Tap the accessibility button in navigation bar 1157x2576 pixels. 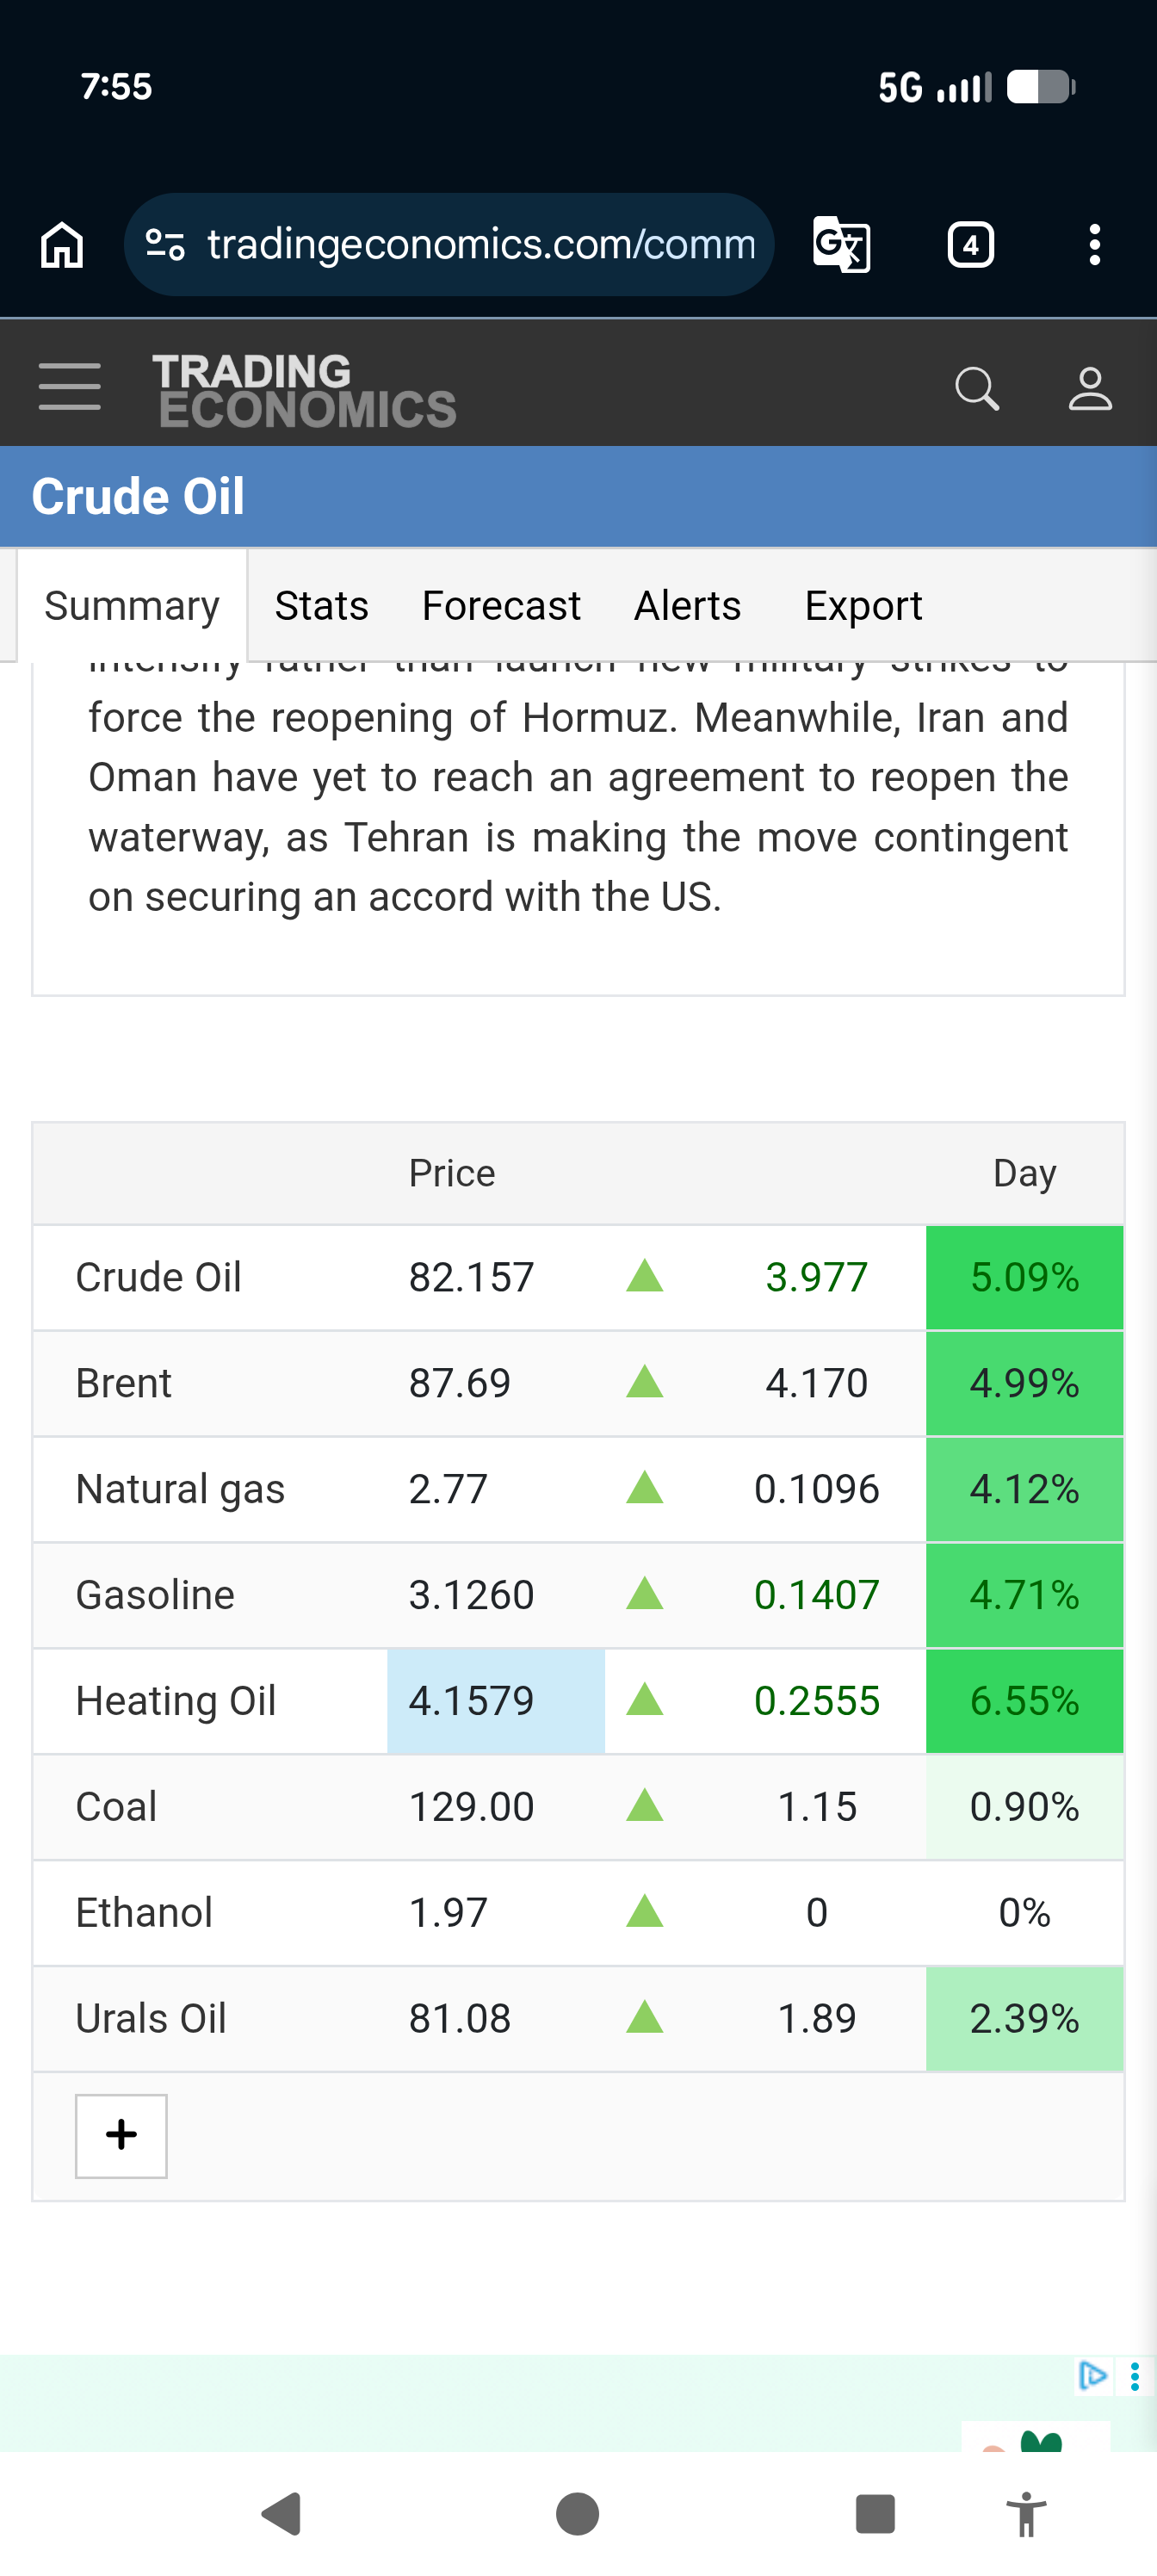coord(1026,2514)
